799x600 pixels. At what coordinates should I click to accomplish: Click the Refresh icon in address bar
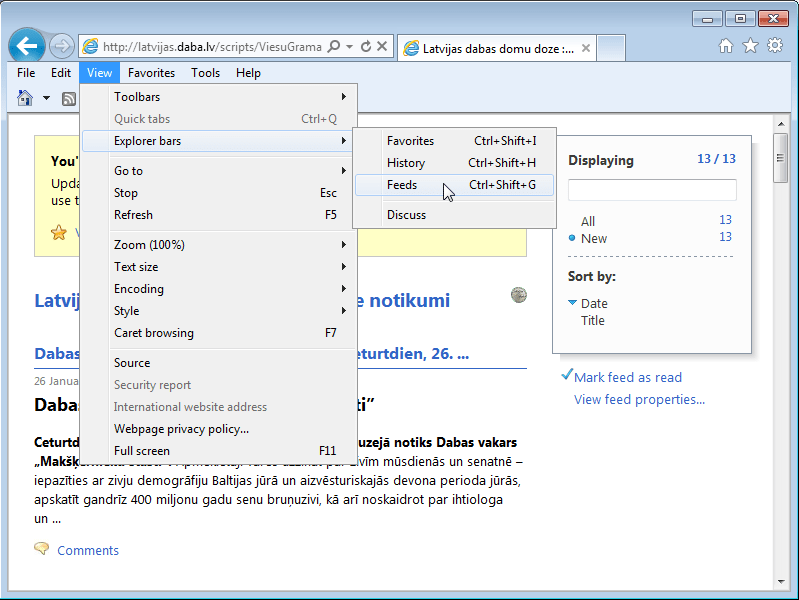pyautogui.click(x=365, y=46)
